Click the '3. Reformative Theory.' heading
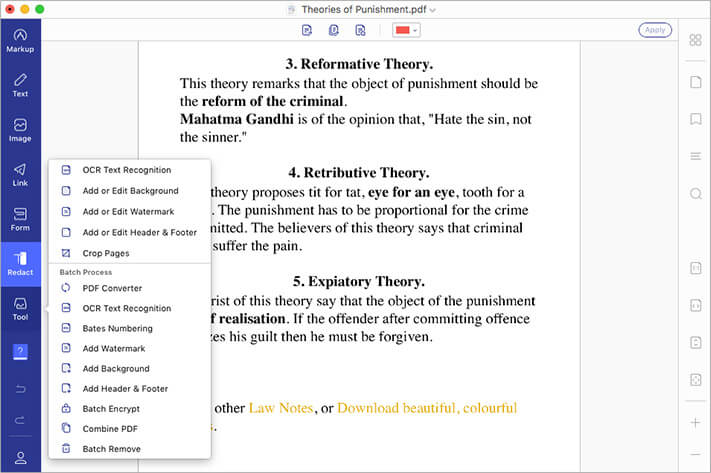Image resolution: width=711 pixels, height=473 pixels. (359, 64)
